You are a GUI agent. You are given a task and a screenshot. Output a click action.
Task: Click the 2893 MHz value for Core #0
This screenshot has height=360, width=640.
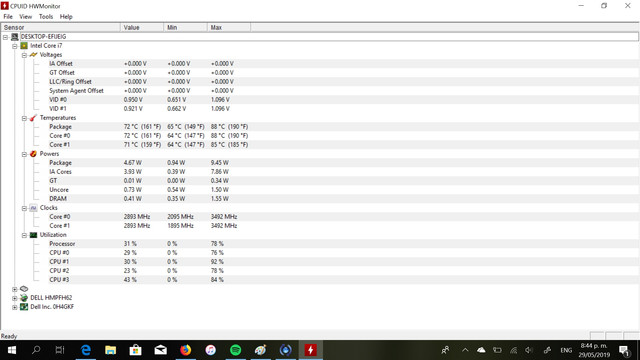pos(137,217)
